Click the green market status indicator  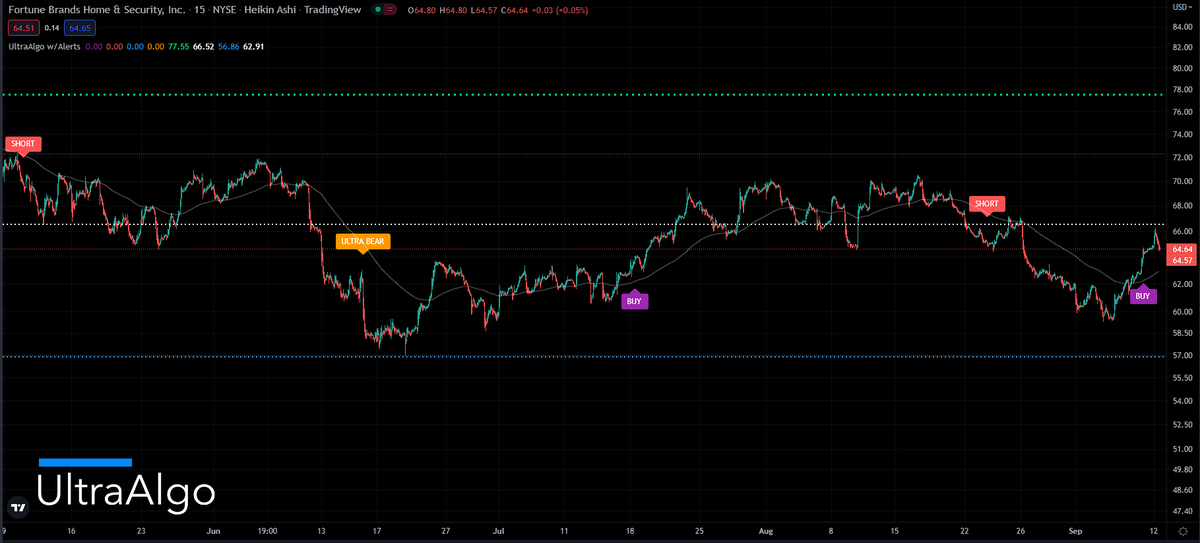tap(377, 9)
